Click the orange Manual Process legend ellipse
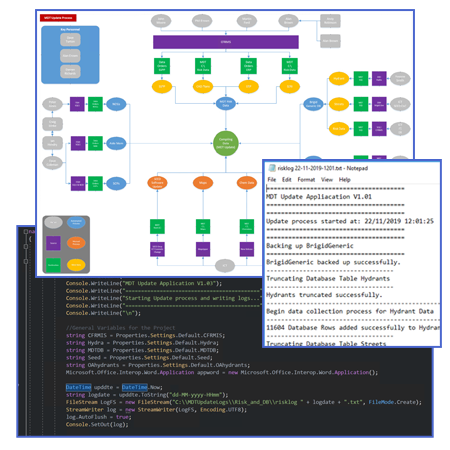450x450 pixels. click(x=76, y=243)
